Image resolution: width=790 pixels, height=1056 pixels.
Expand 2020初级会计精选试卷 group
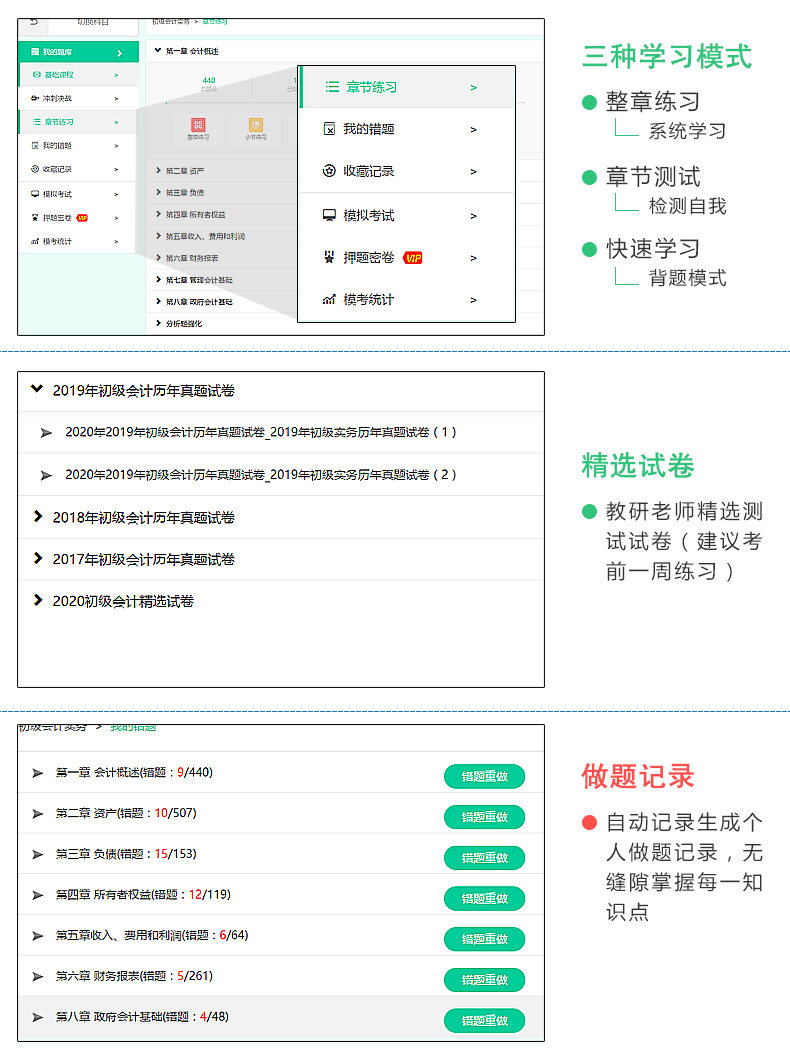[38, 600]
